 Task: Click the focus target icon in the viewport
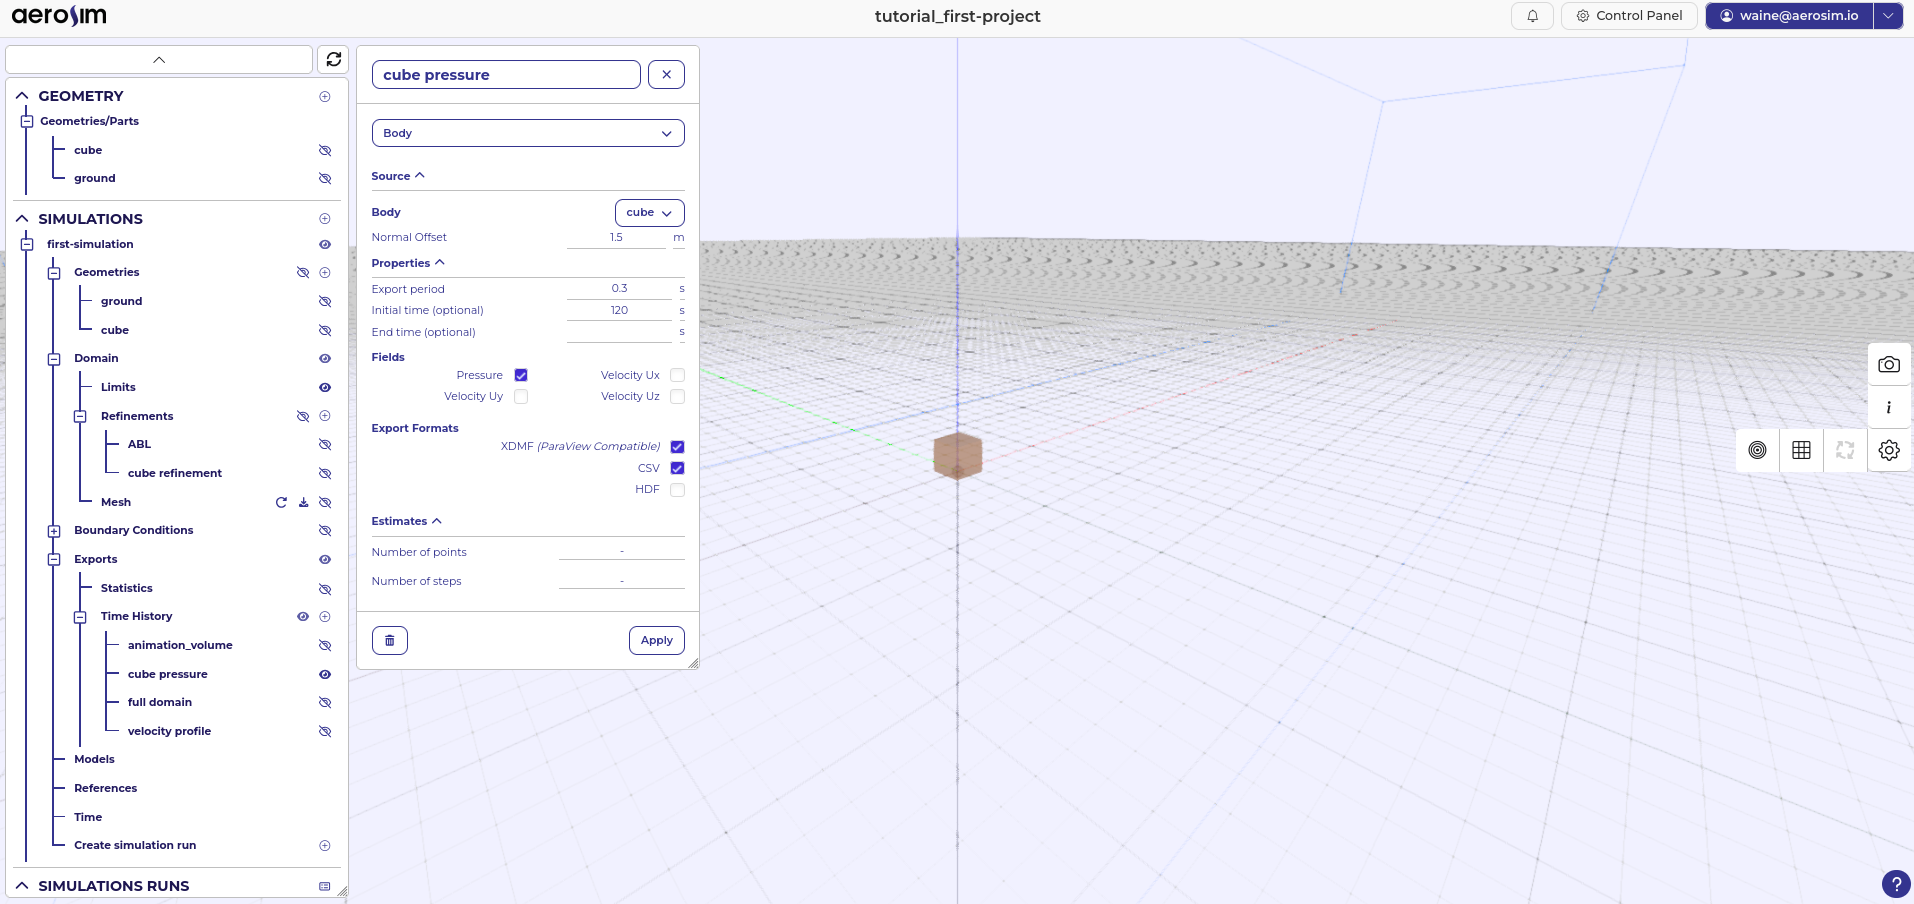(x=1758, y=450)
